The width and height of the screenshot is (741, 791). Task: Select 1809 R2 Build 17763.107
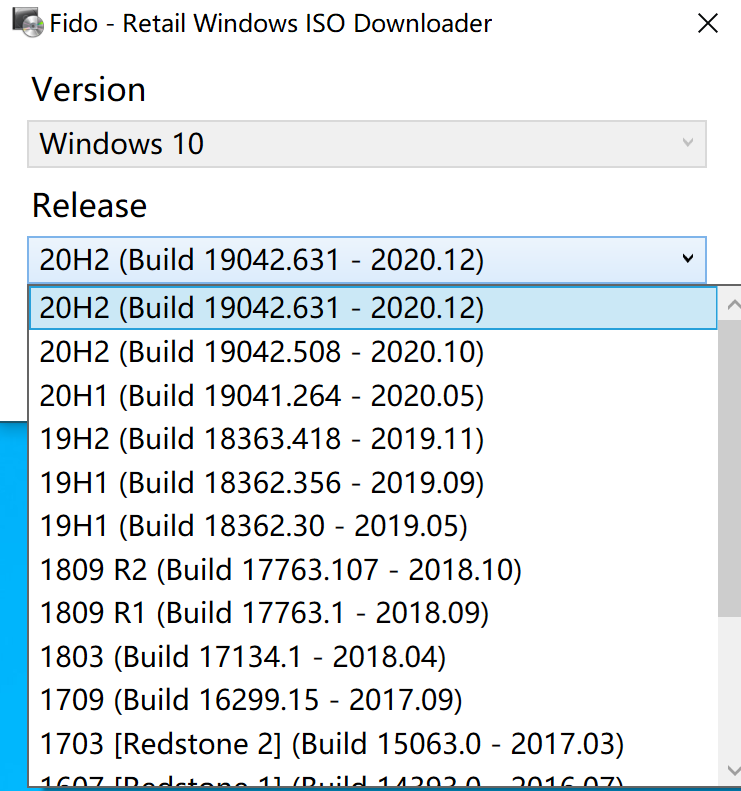pos(373,570)
